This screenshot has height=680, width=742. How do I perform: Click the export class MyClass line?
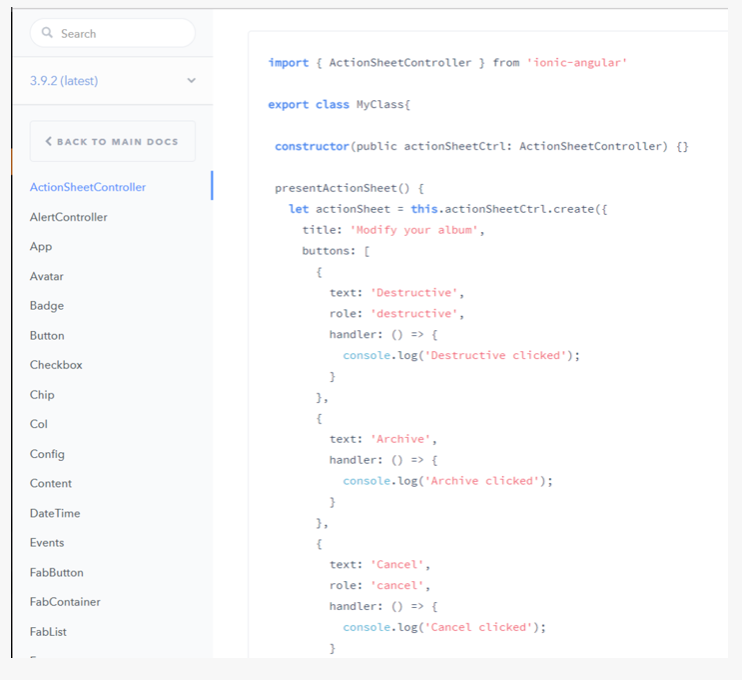pyautogui.click(x=339, y=105)
